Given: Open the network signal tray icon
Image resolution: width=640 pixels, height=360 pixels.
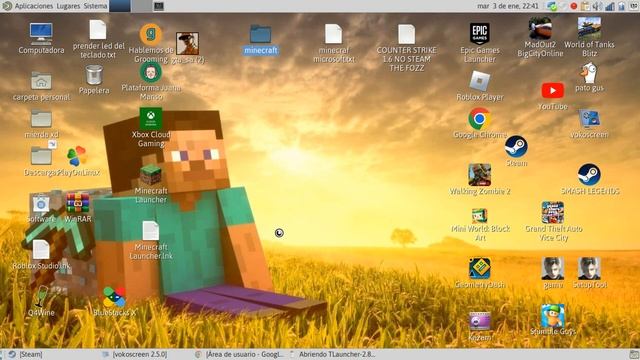Looking at the screenshot, I should point(610,6).
